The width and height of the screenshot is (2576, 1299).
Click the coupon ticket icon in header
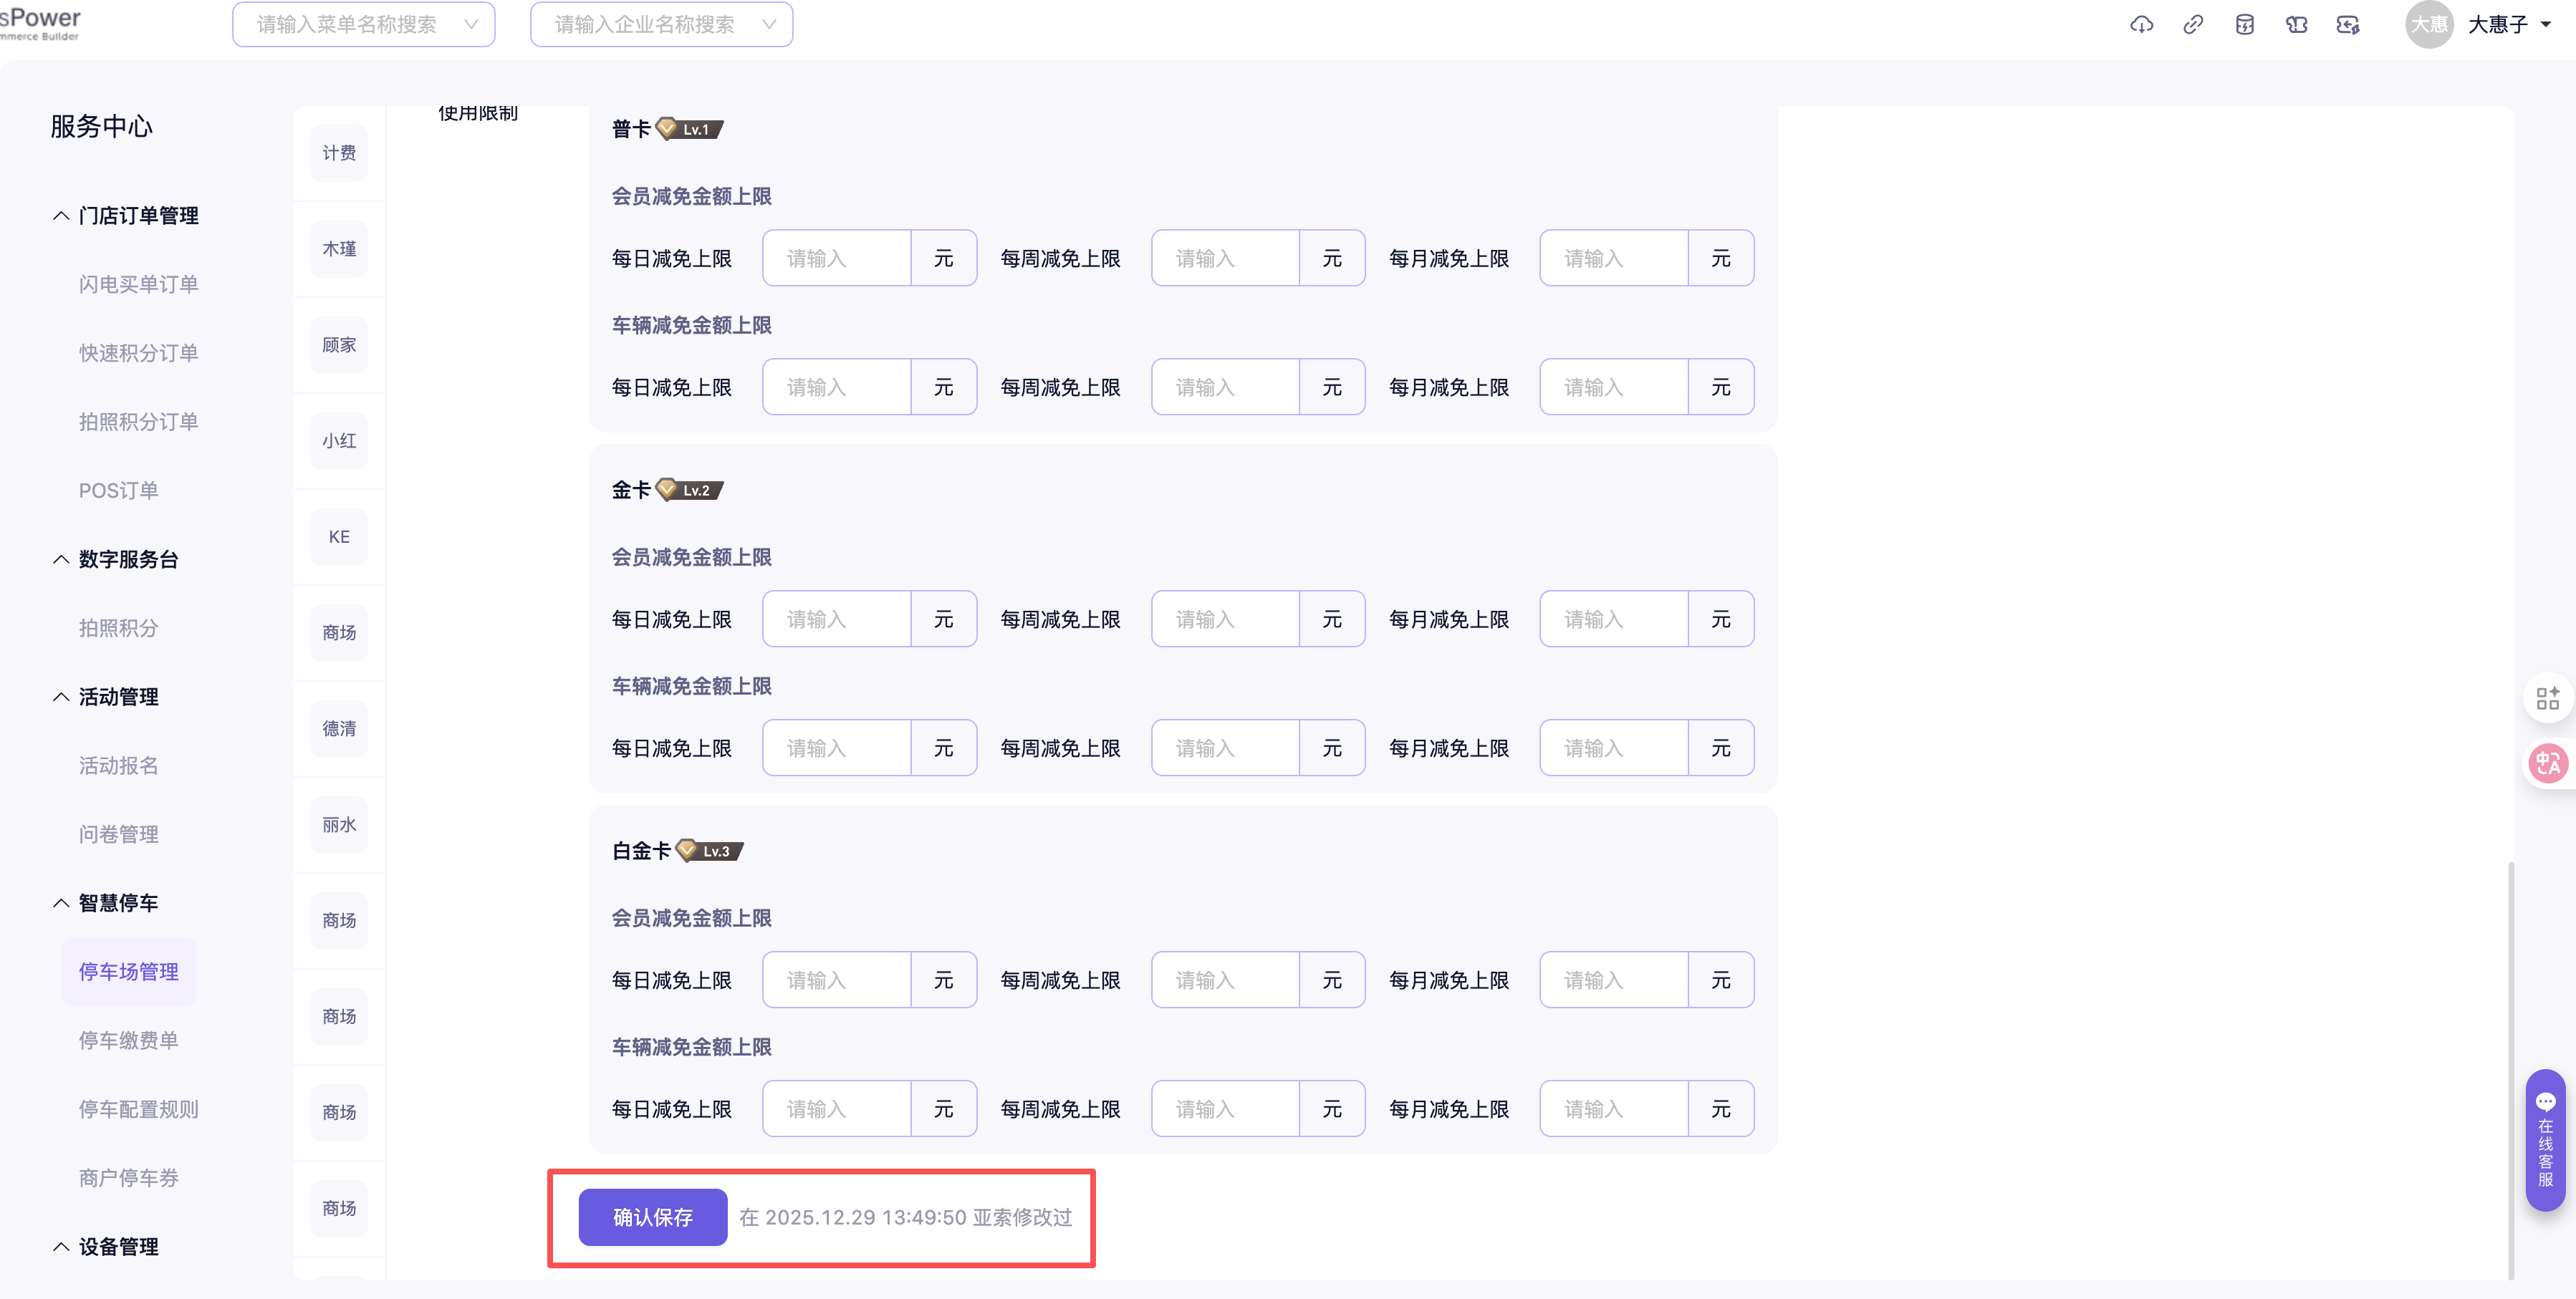click(2296, 25)
